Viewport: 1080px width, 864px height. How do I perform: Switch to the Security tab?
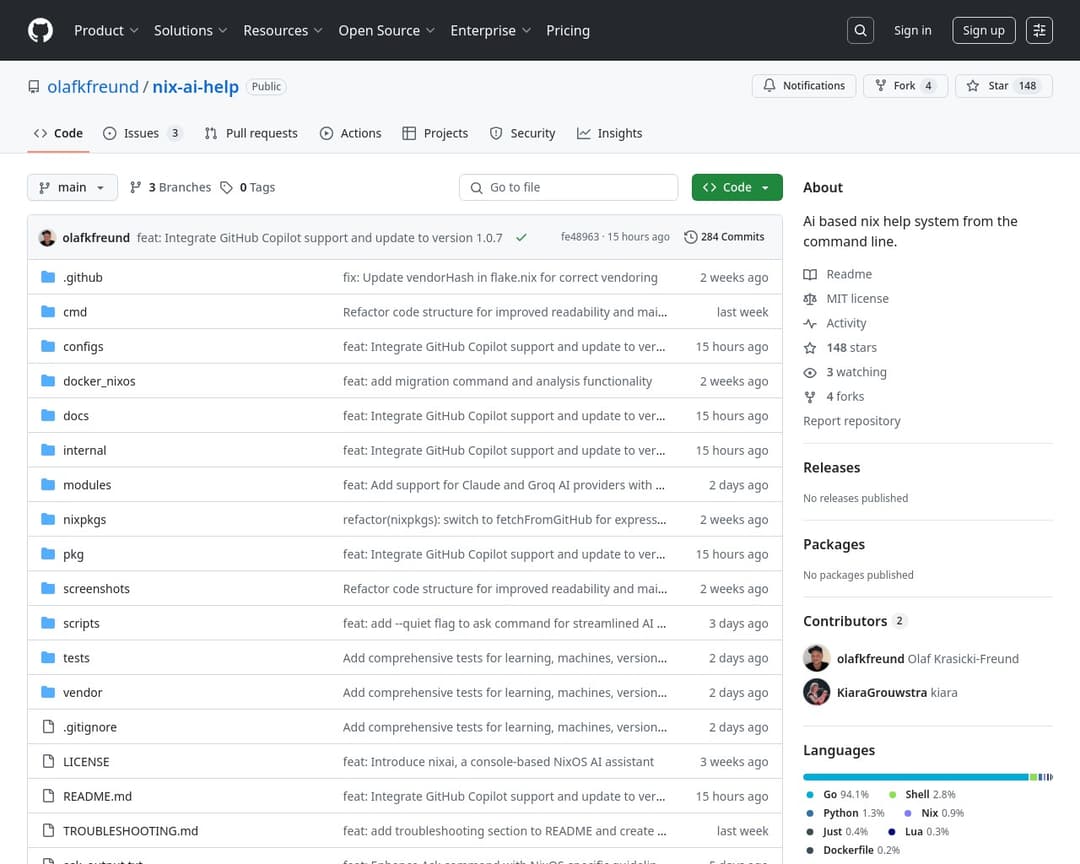pos(523,133)
